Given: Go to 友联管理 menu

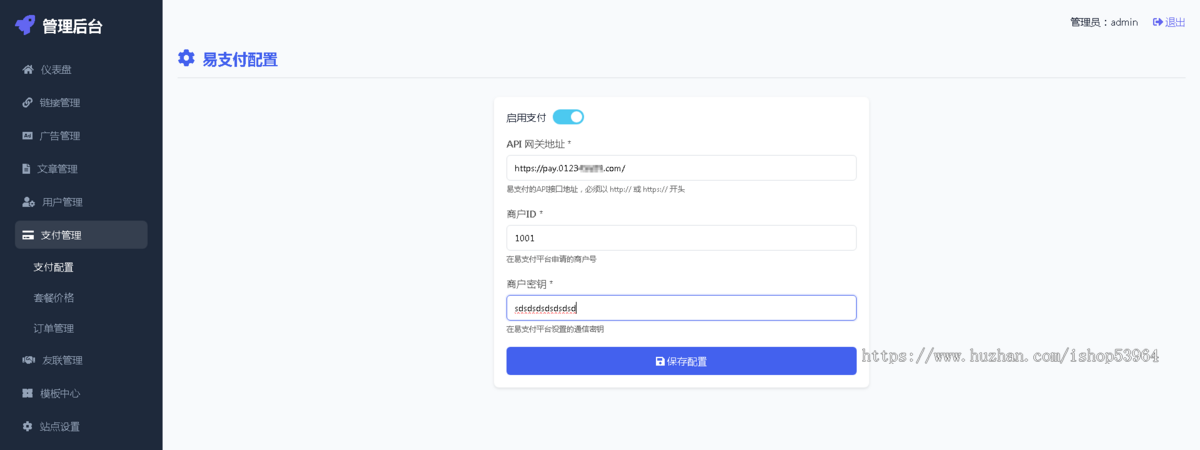Looking at the screenshot, I should click(x=81, y=360).
